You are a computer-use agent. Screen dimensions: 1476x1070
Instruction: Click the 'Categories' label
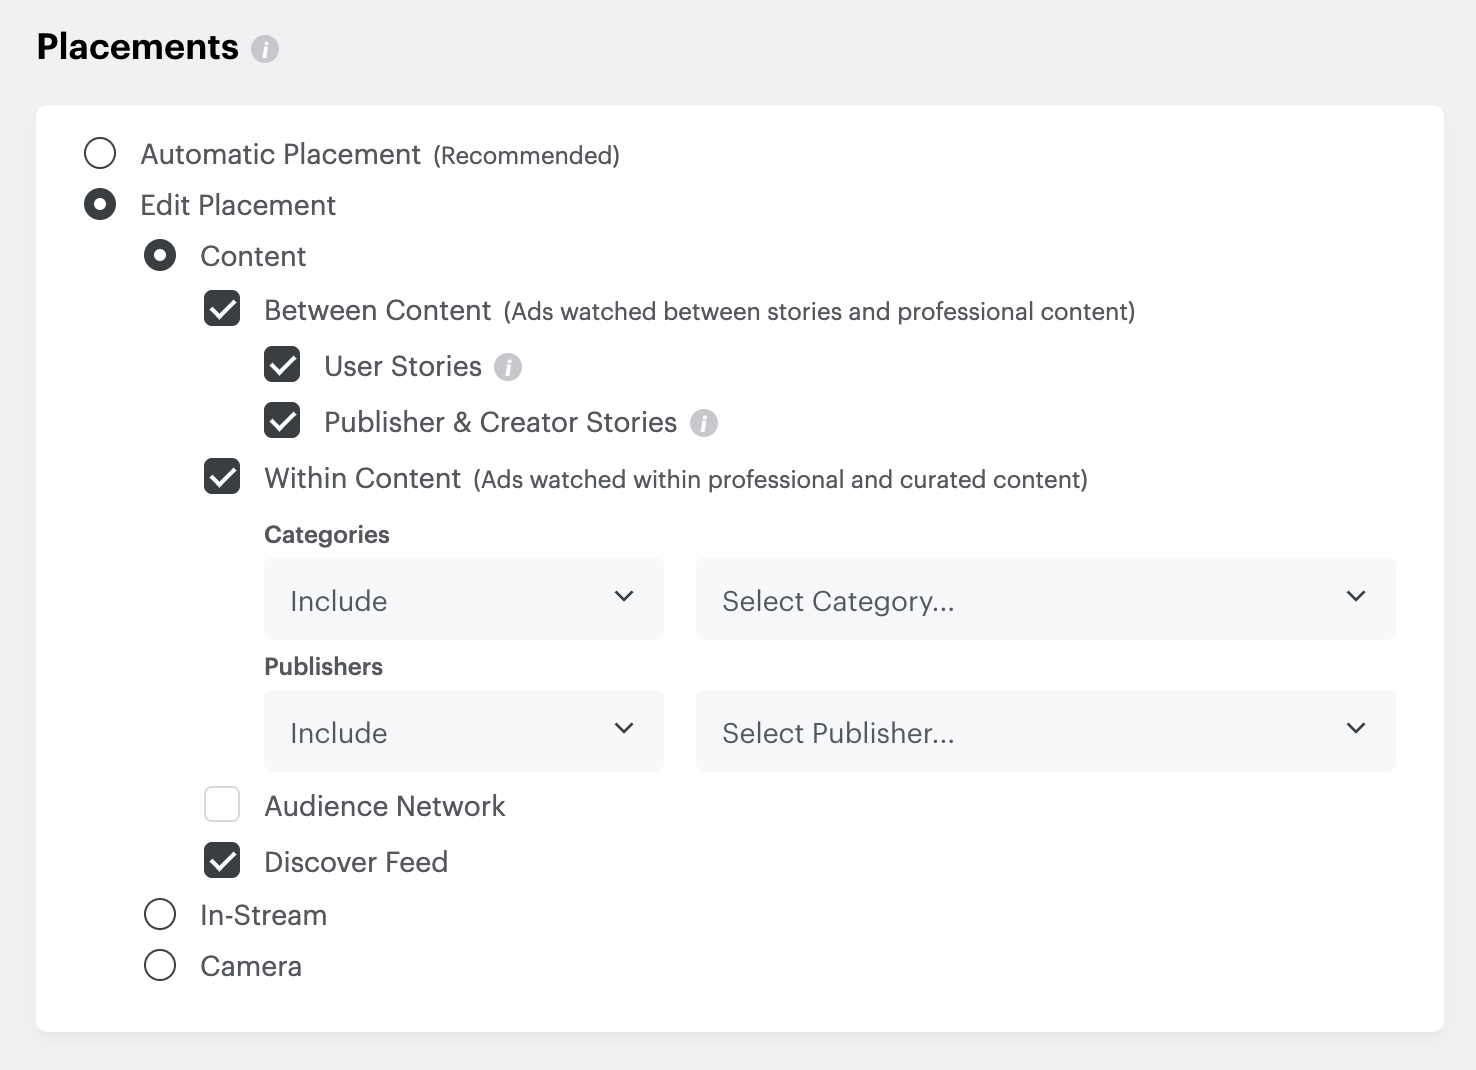[x=327, y=535]
